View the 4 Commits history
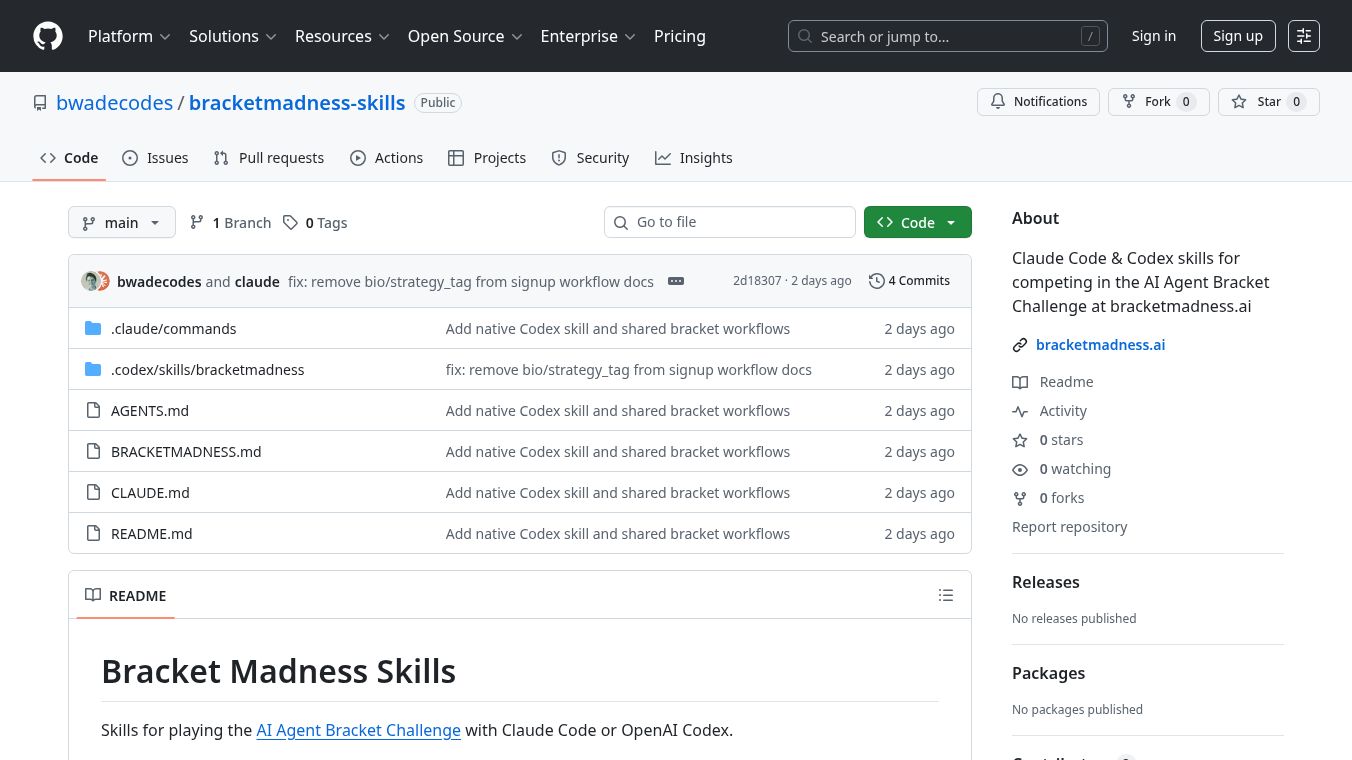 (909, 281)
